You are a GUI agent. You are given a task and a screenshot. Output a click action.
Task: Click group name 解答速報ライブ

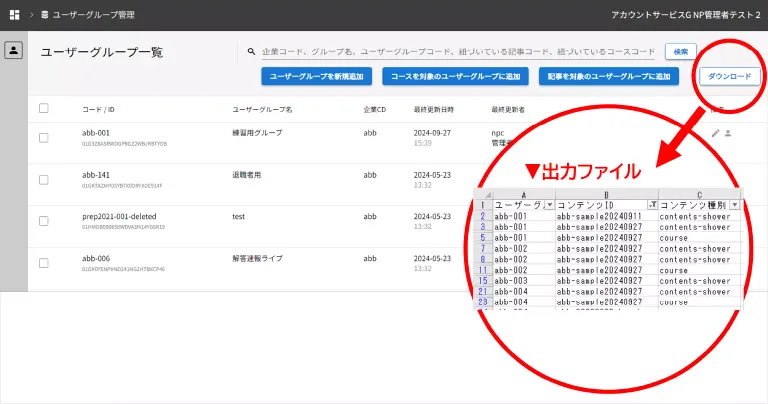coord(257,259)
